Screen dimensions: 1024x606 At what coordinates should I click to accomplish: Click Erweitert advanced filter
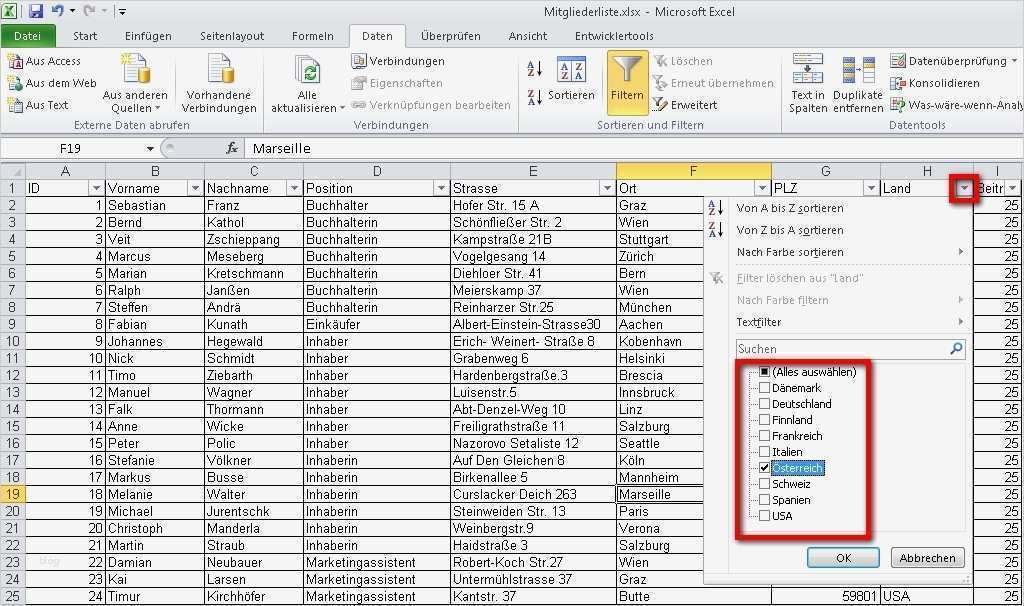tap(685, 104)
